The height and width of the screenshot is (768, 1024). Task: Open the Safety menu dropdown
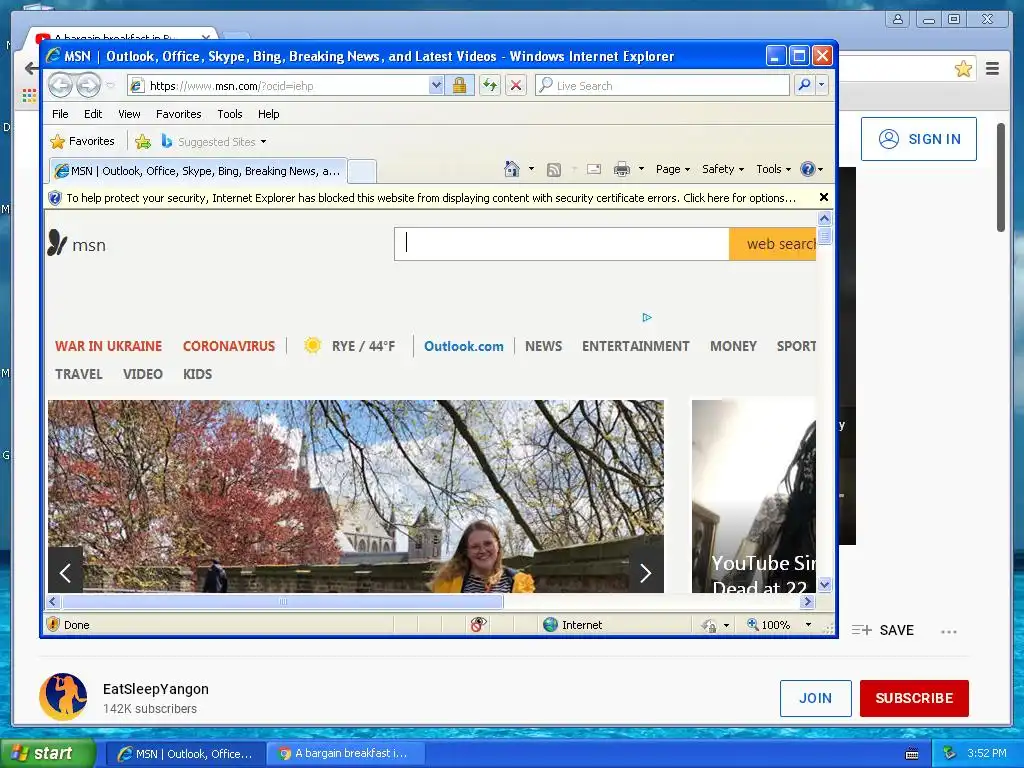click(722, 169)
